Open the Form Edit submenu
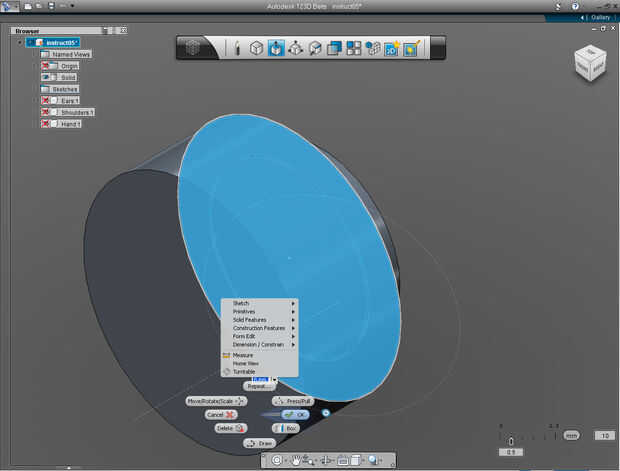Viewport: 620px width, 471px height. 259,337
